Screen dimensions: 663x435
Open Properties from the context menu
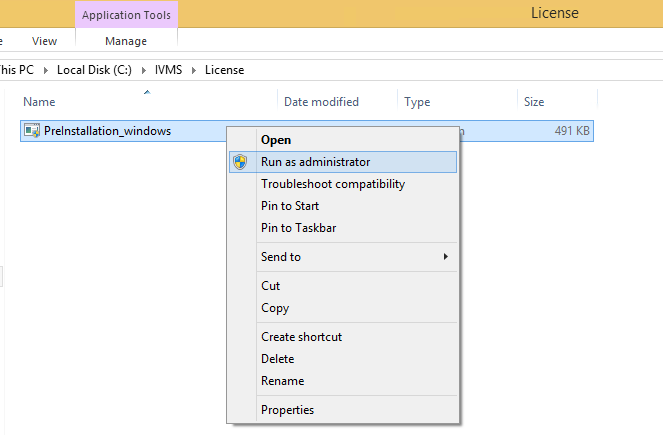tap(343, 410)
